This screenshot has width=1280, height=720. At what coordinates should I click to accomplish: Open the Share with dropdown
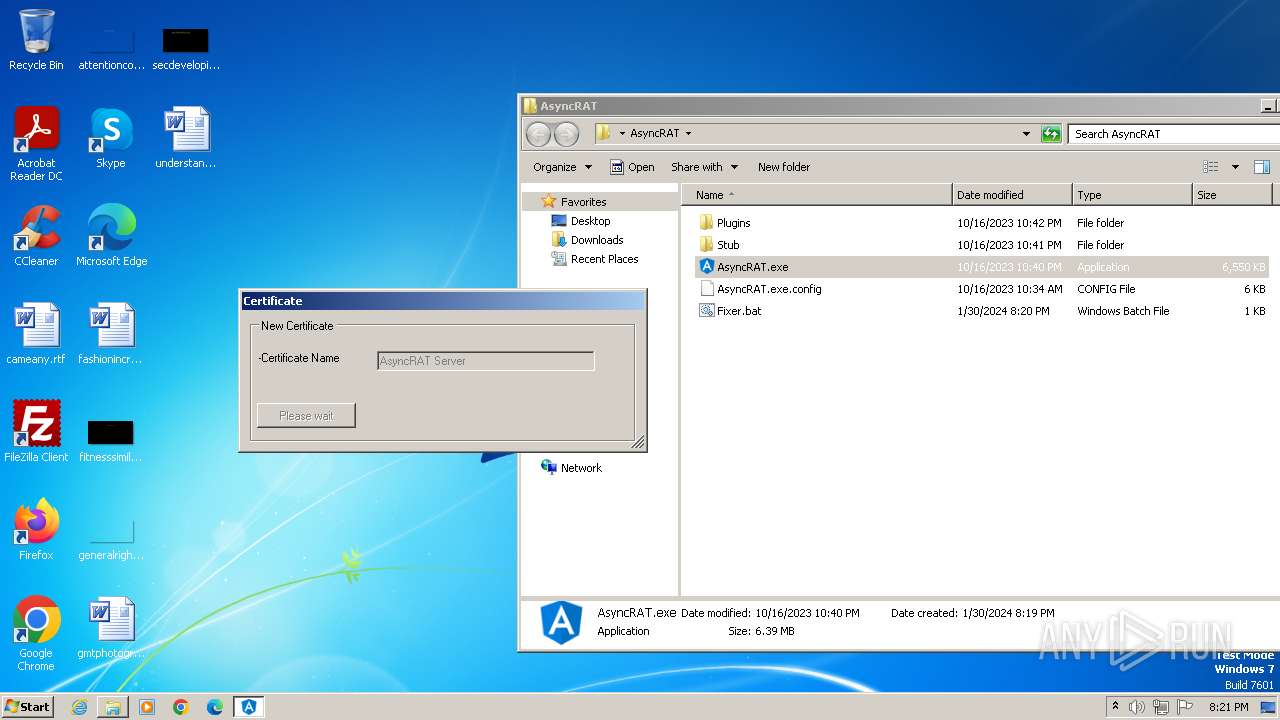(x=704, y=167)
